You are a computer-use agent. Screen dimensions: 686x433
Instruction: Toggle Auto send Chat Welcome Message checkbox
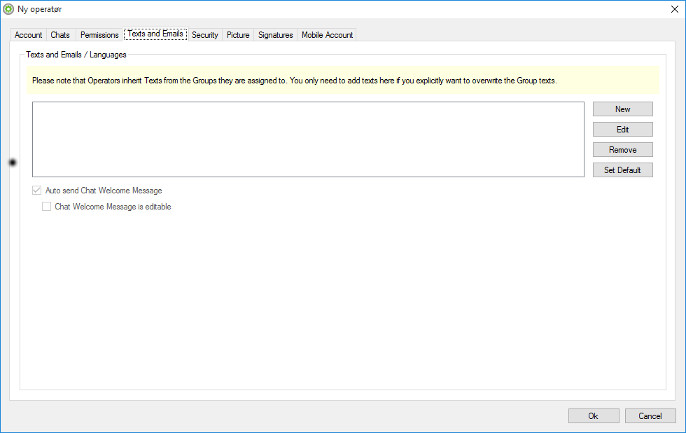coord(37,190)
